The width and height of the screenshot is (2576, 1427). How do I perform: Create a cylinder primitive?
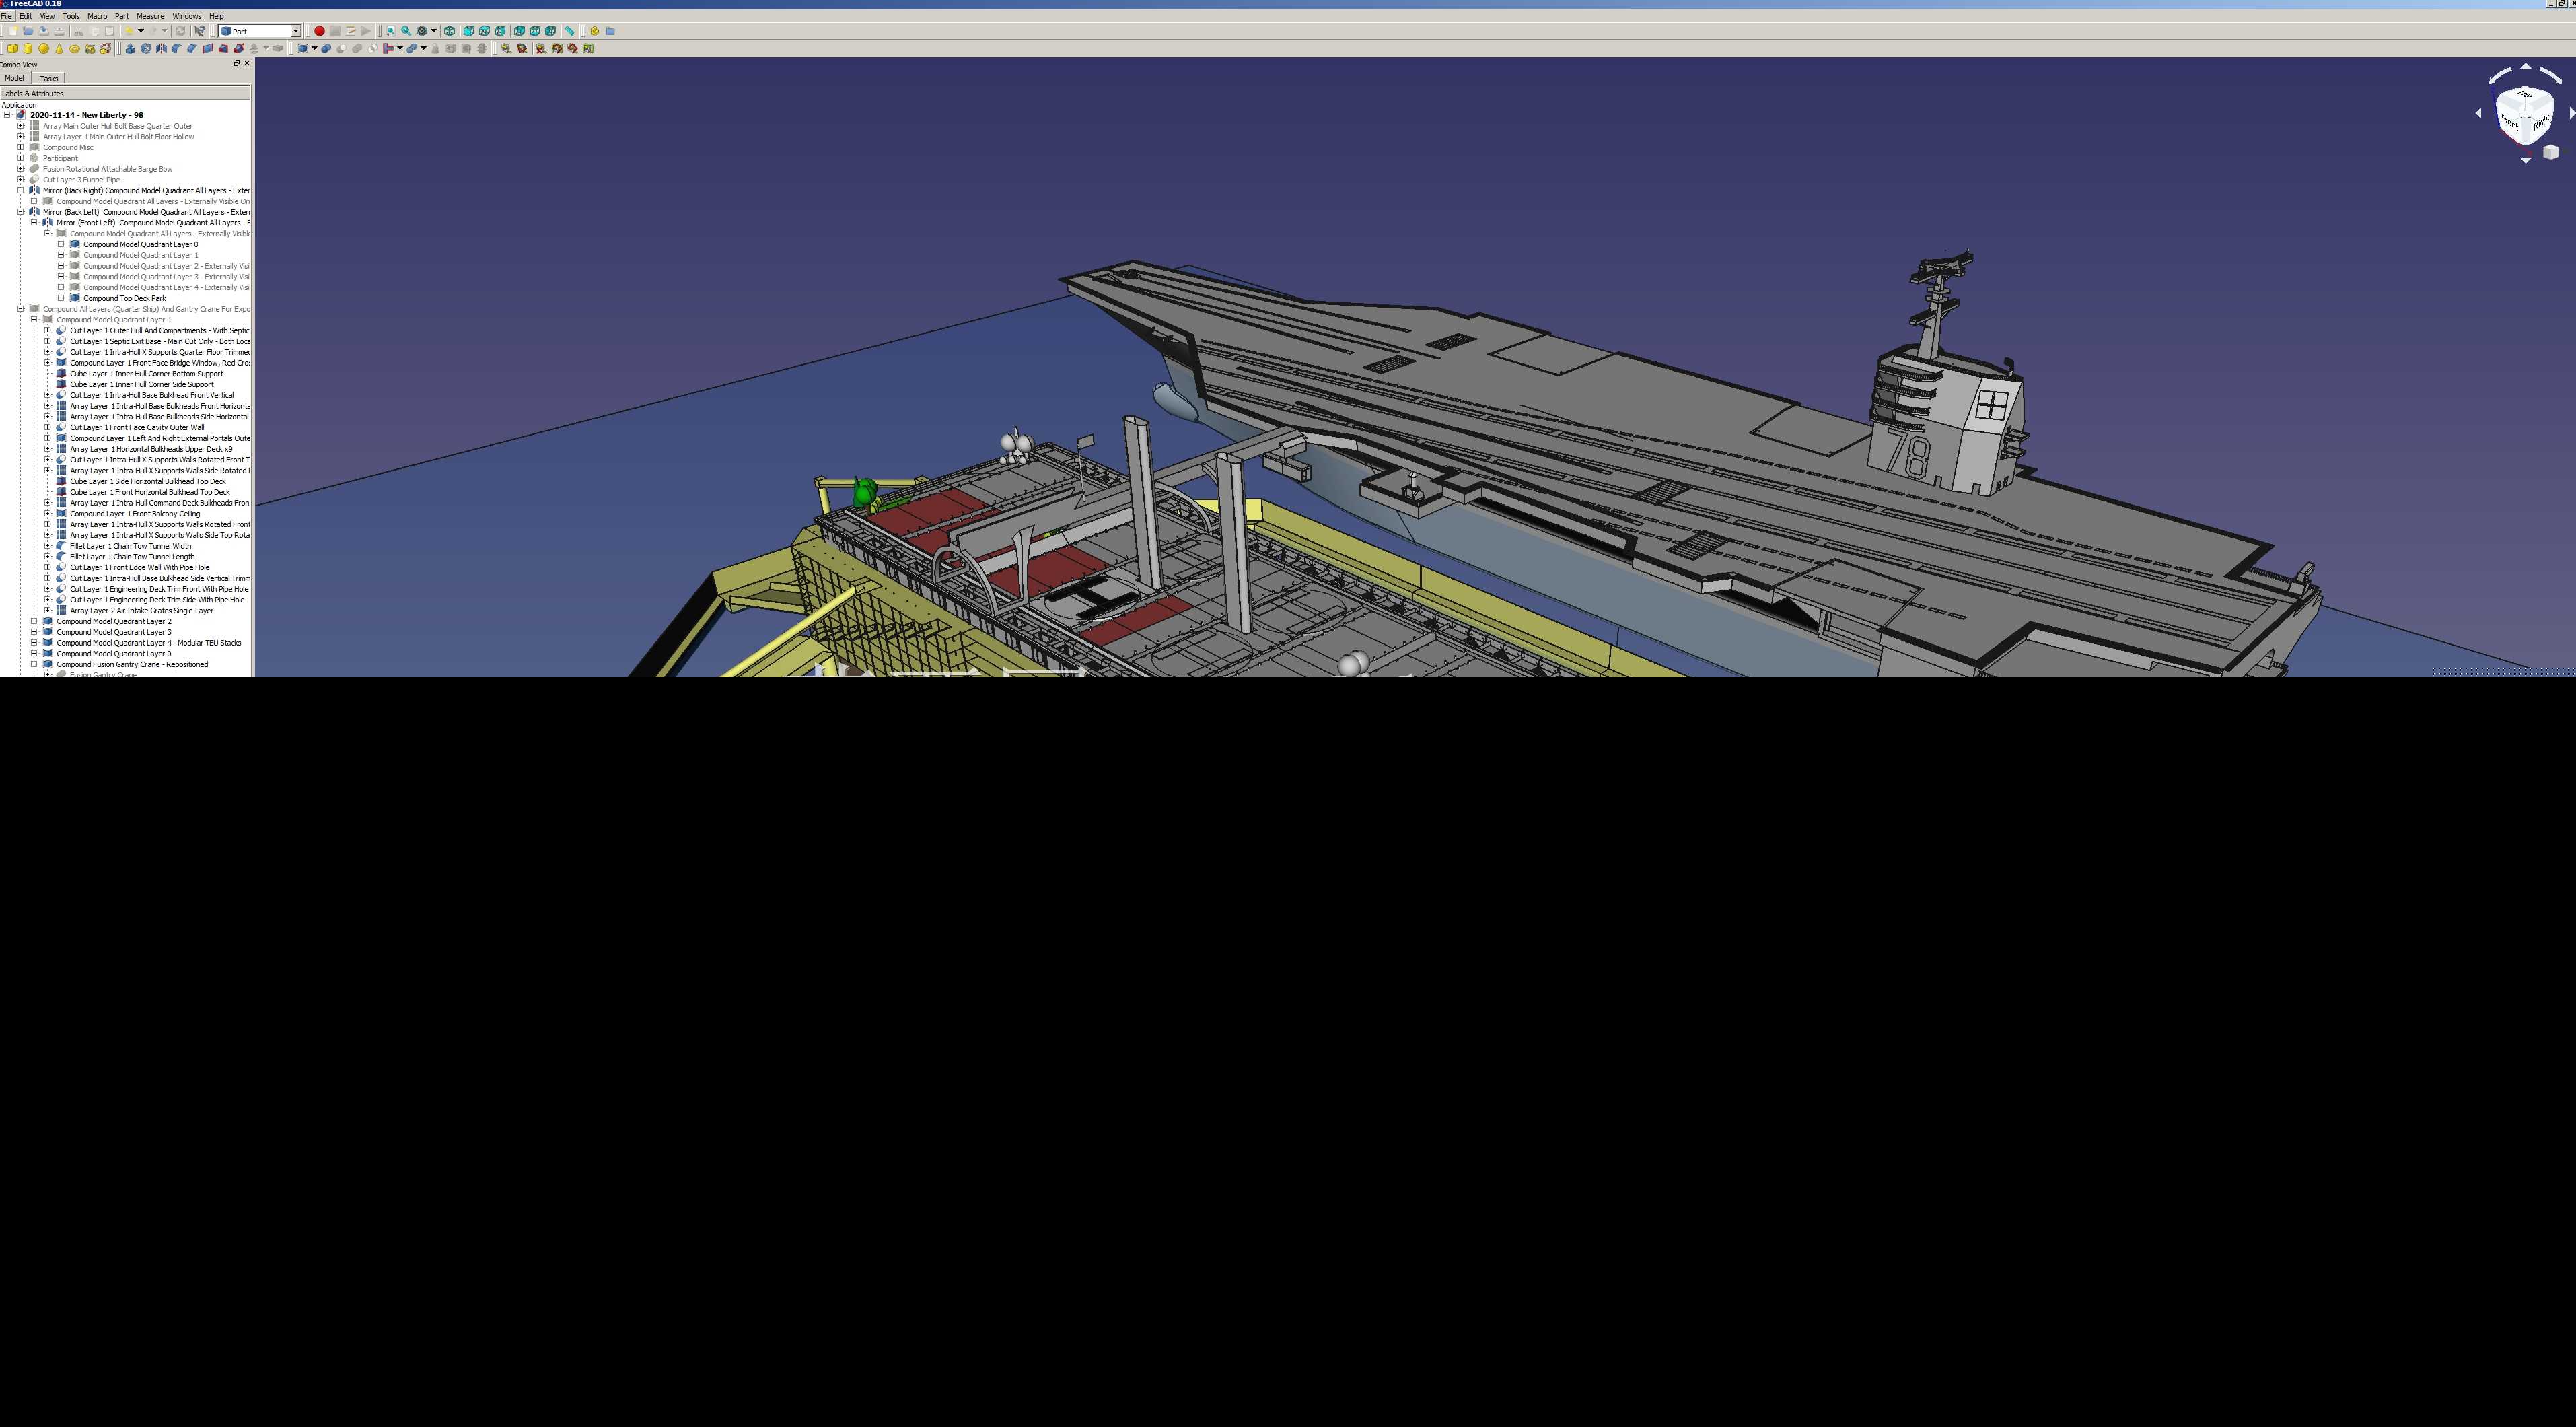point(28,48)
